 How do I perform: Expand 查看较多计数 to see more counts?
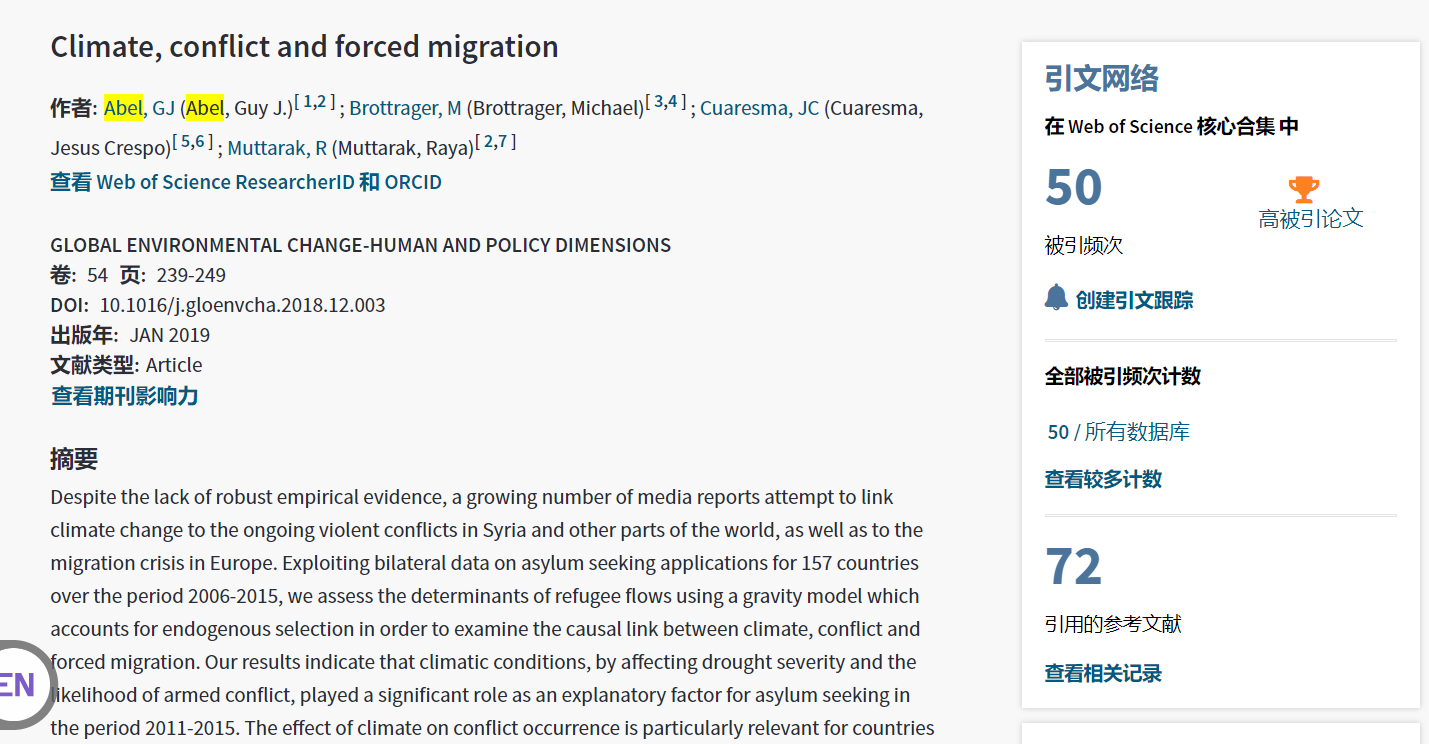point(1103,479)
